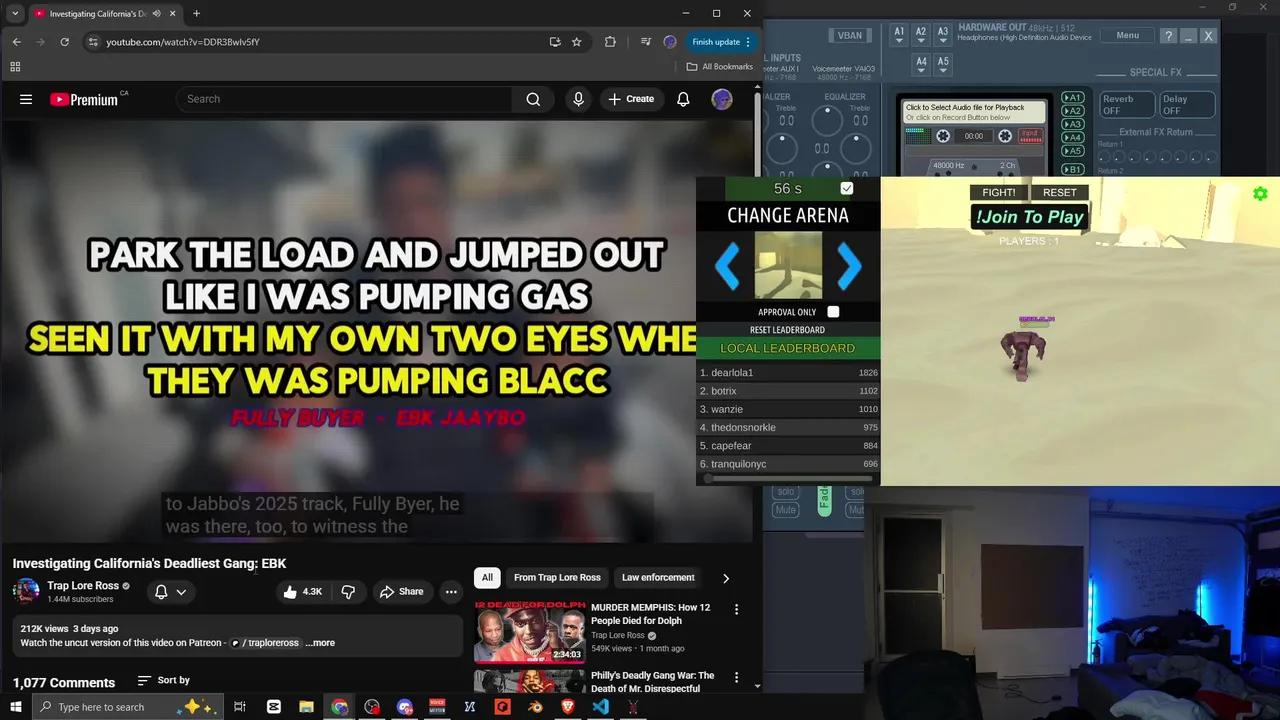Open Blender from the Windows taskbar

pos(535,707)
